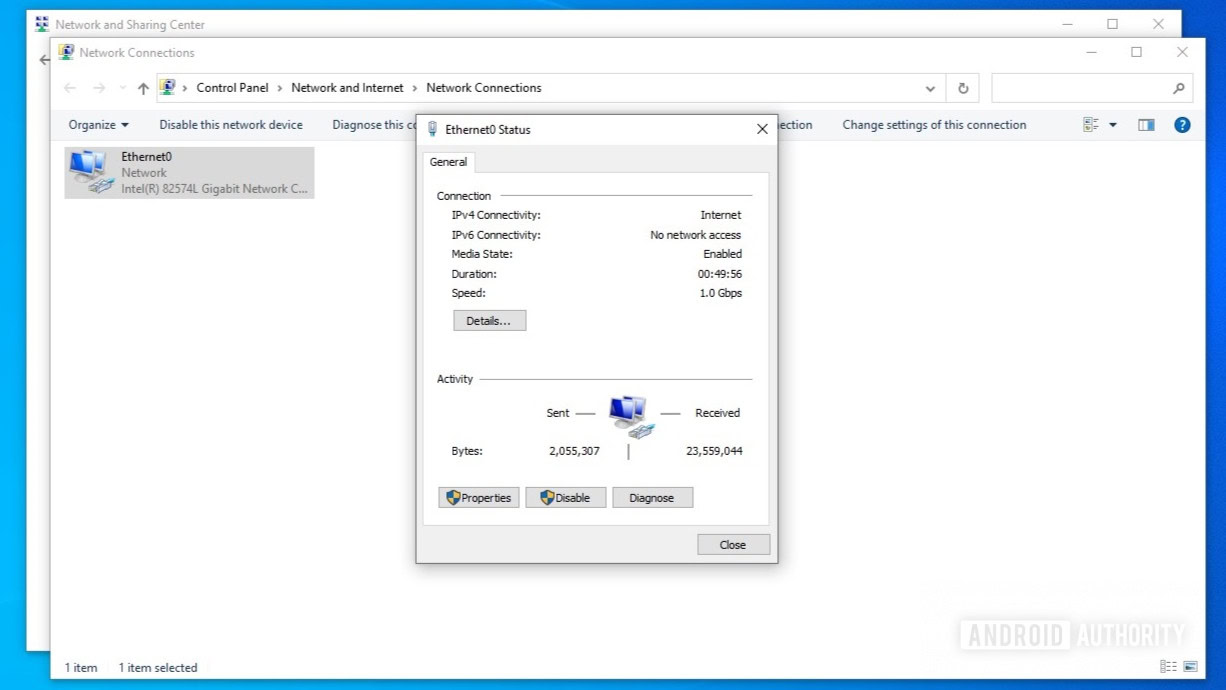1226x690 pixels.
Task: Switch to details view in status bar
Action: pos(1168,667)
